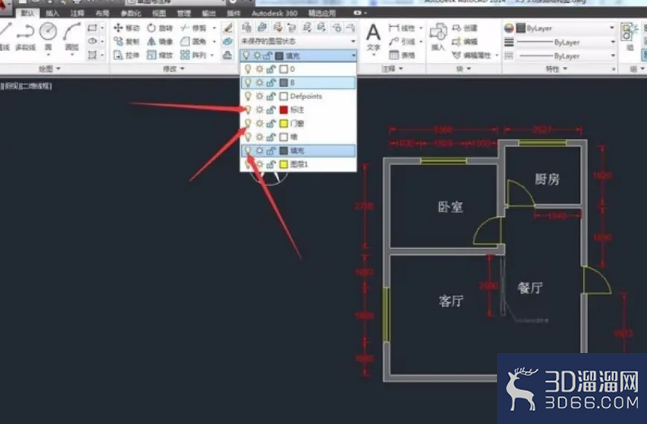Choose the Copy (复制) tool
The image size is (647, 424).
pyautogui.click(x=127, y=41)
